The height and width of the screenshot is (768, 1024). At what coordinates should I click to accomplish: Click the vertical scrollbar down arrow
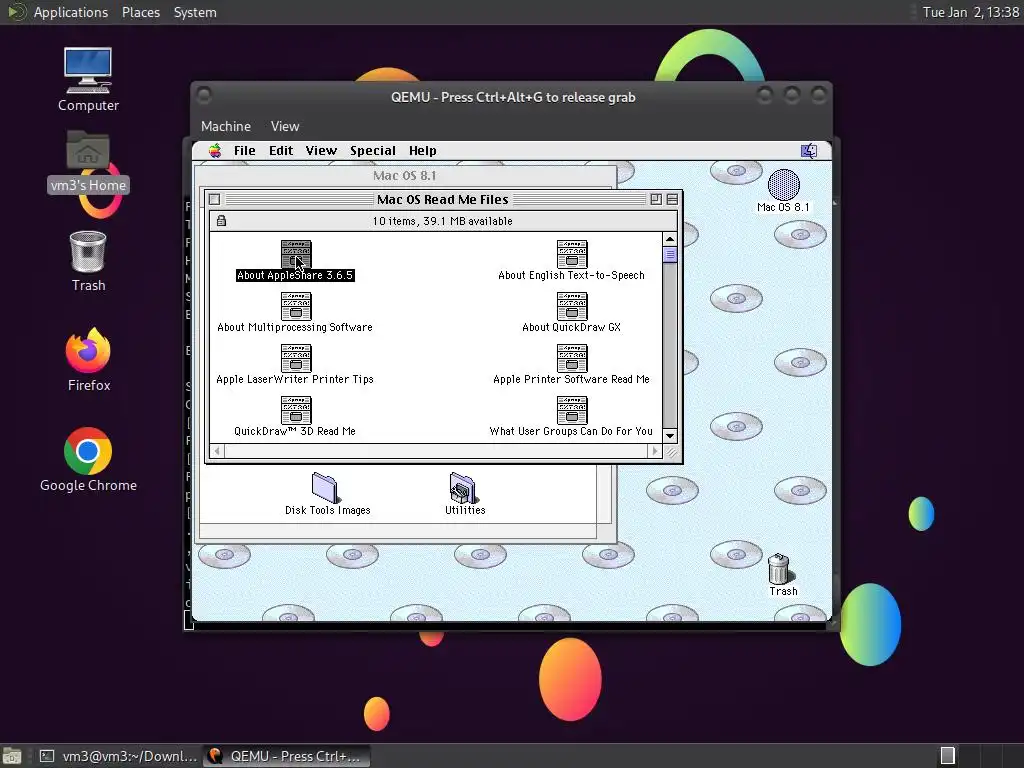pyautogui.click(x=669, y=436)
